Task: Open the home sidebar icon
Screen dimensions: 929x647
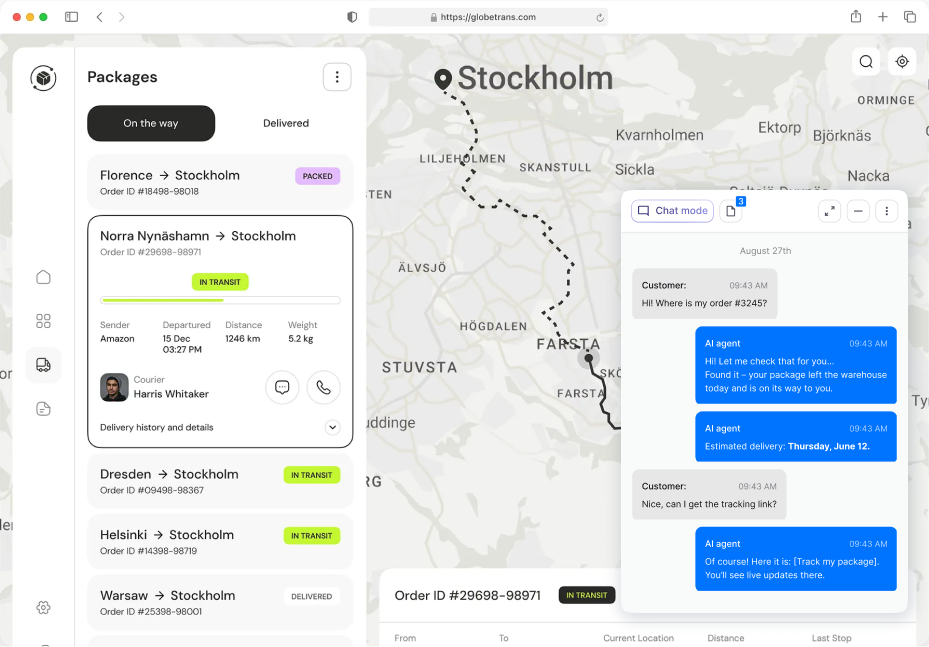Action: [x=43, y=277]
